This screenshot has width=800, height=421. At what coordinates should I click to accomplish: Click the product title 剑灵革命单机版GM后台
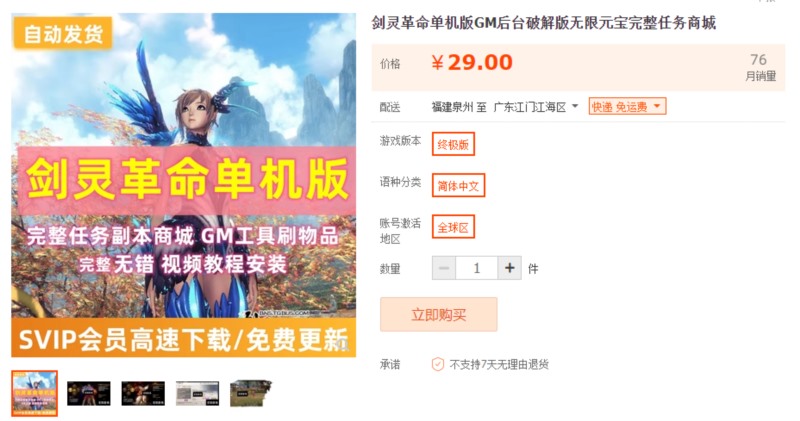coord(543,23)
